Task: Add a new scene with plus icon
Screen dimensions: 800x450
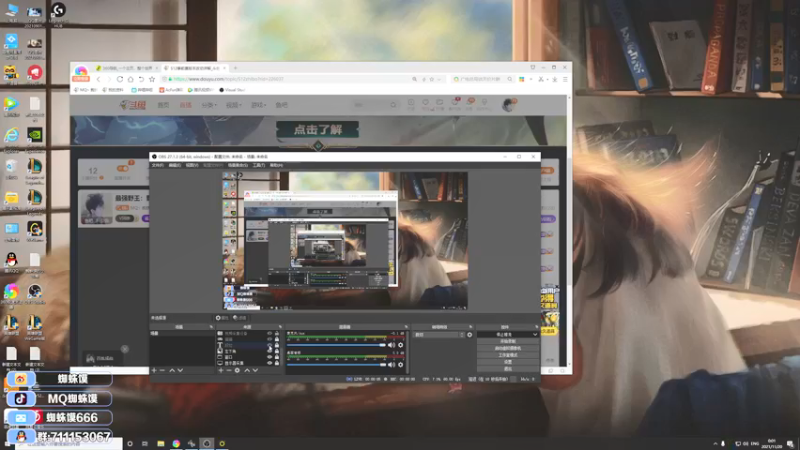Action: pos(154,370)
